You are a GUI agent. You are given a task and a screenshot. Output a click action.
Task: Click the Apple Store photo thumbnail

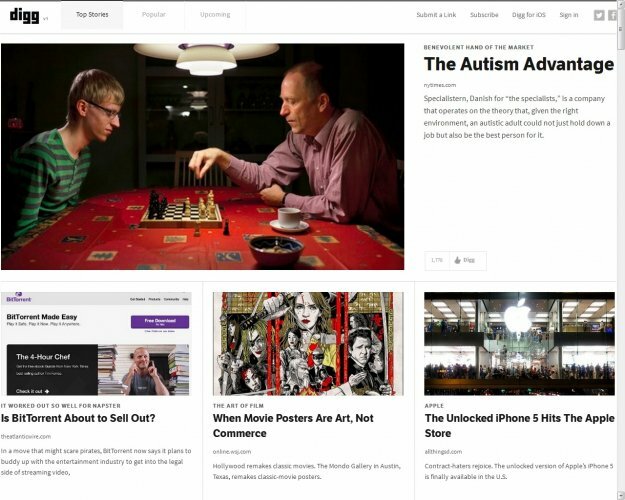click(519, 344)
